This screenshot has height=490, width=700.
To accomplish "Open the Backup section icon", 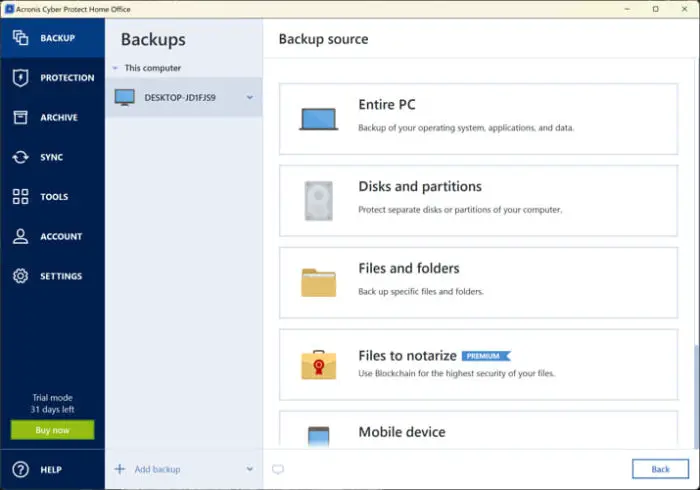I will click(20, 38).
